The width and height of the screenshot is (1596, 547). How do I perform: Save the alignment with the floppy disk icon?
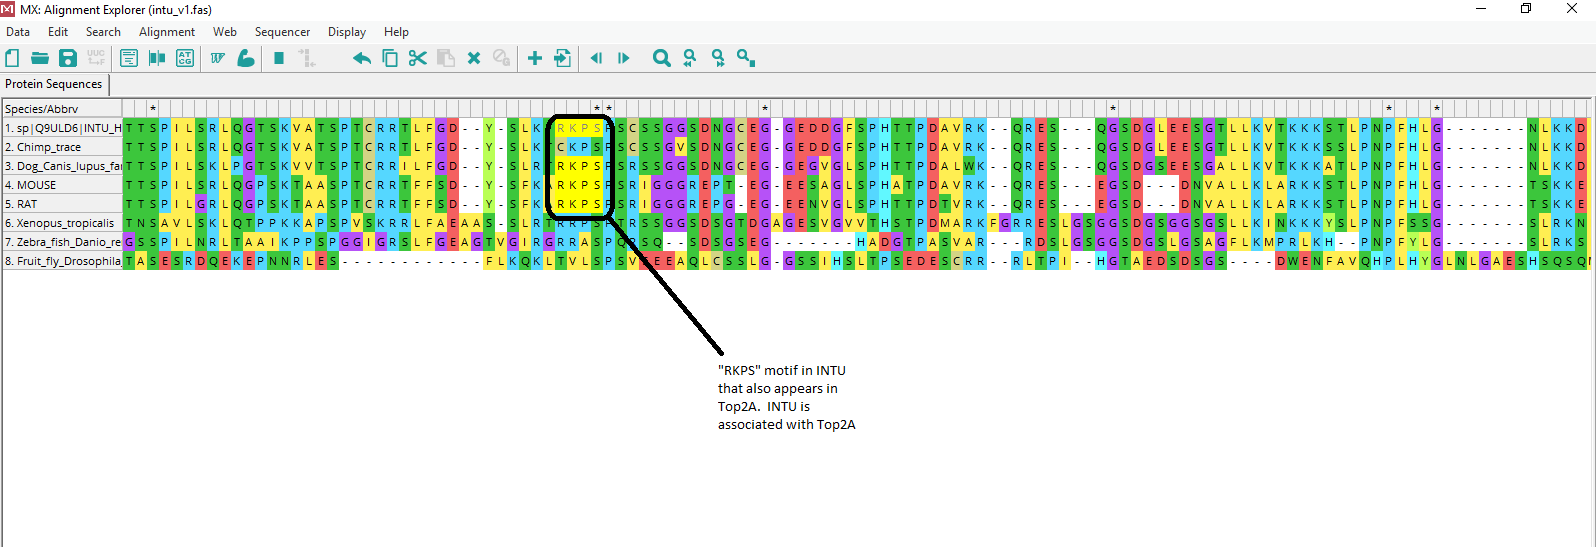coord(68,58)
